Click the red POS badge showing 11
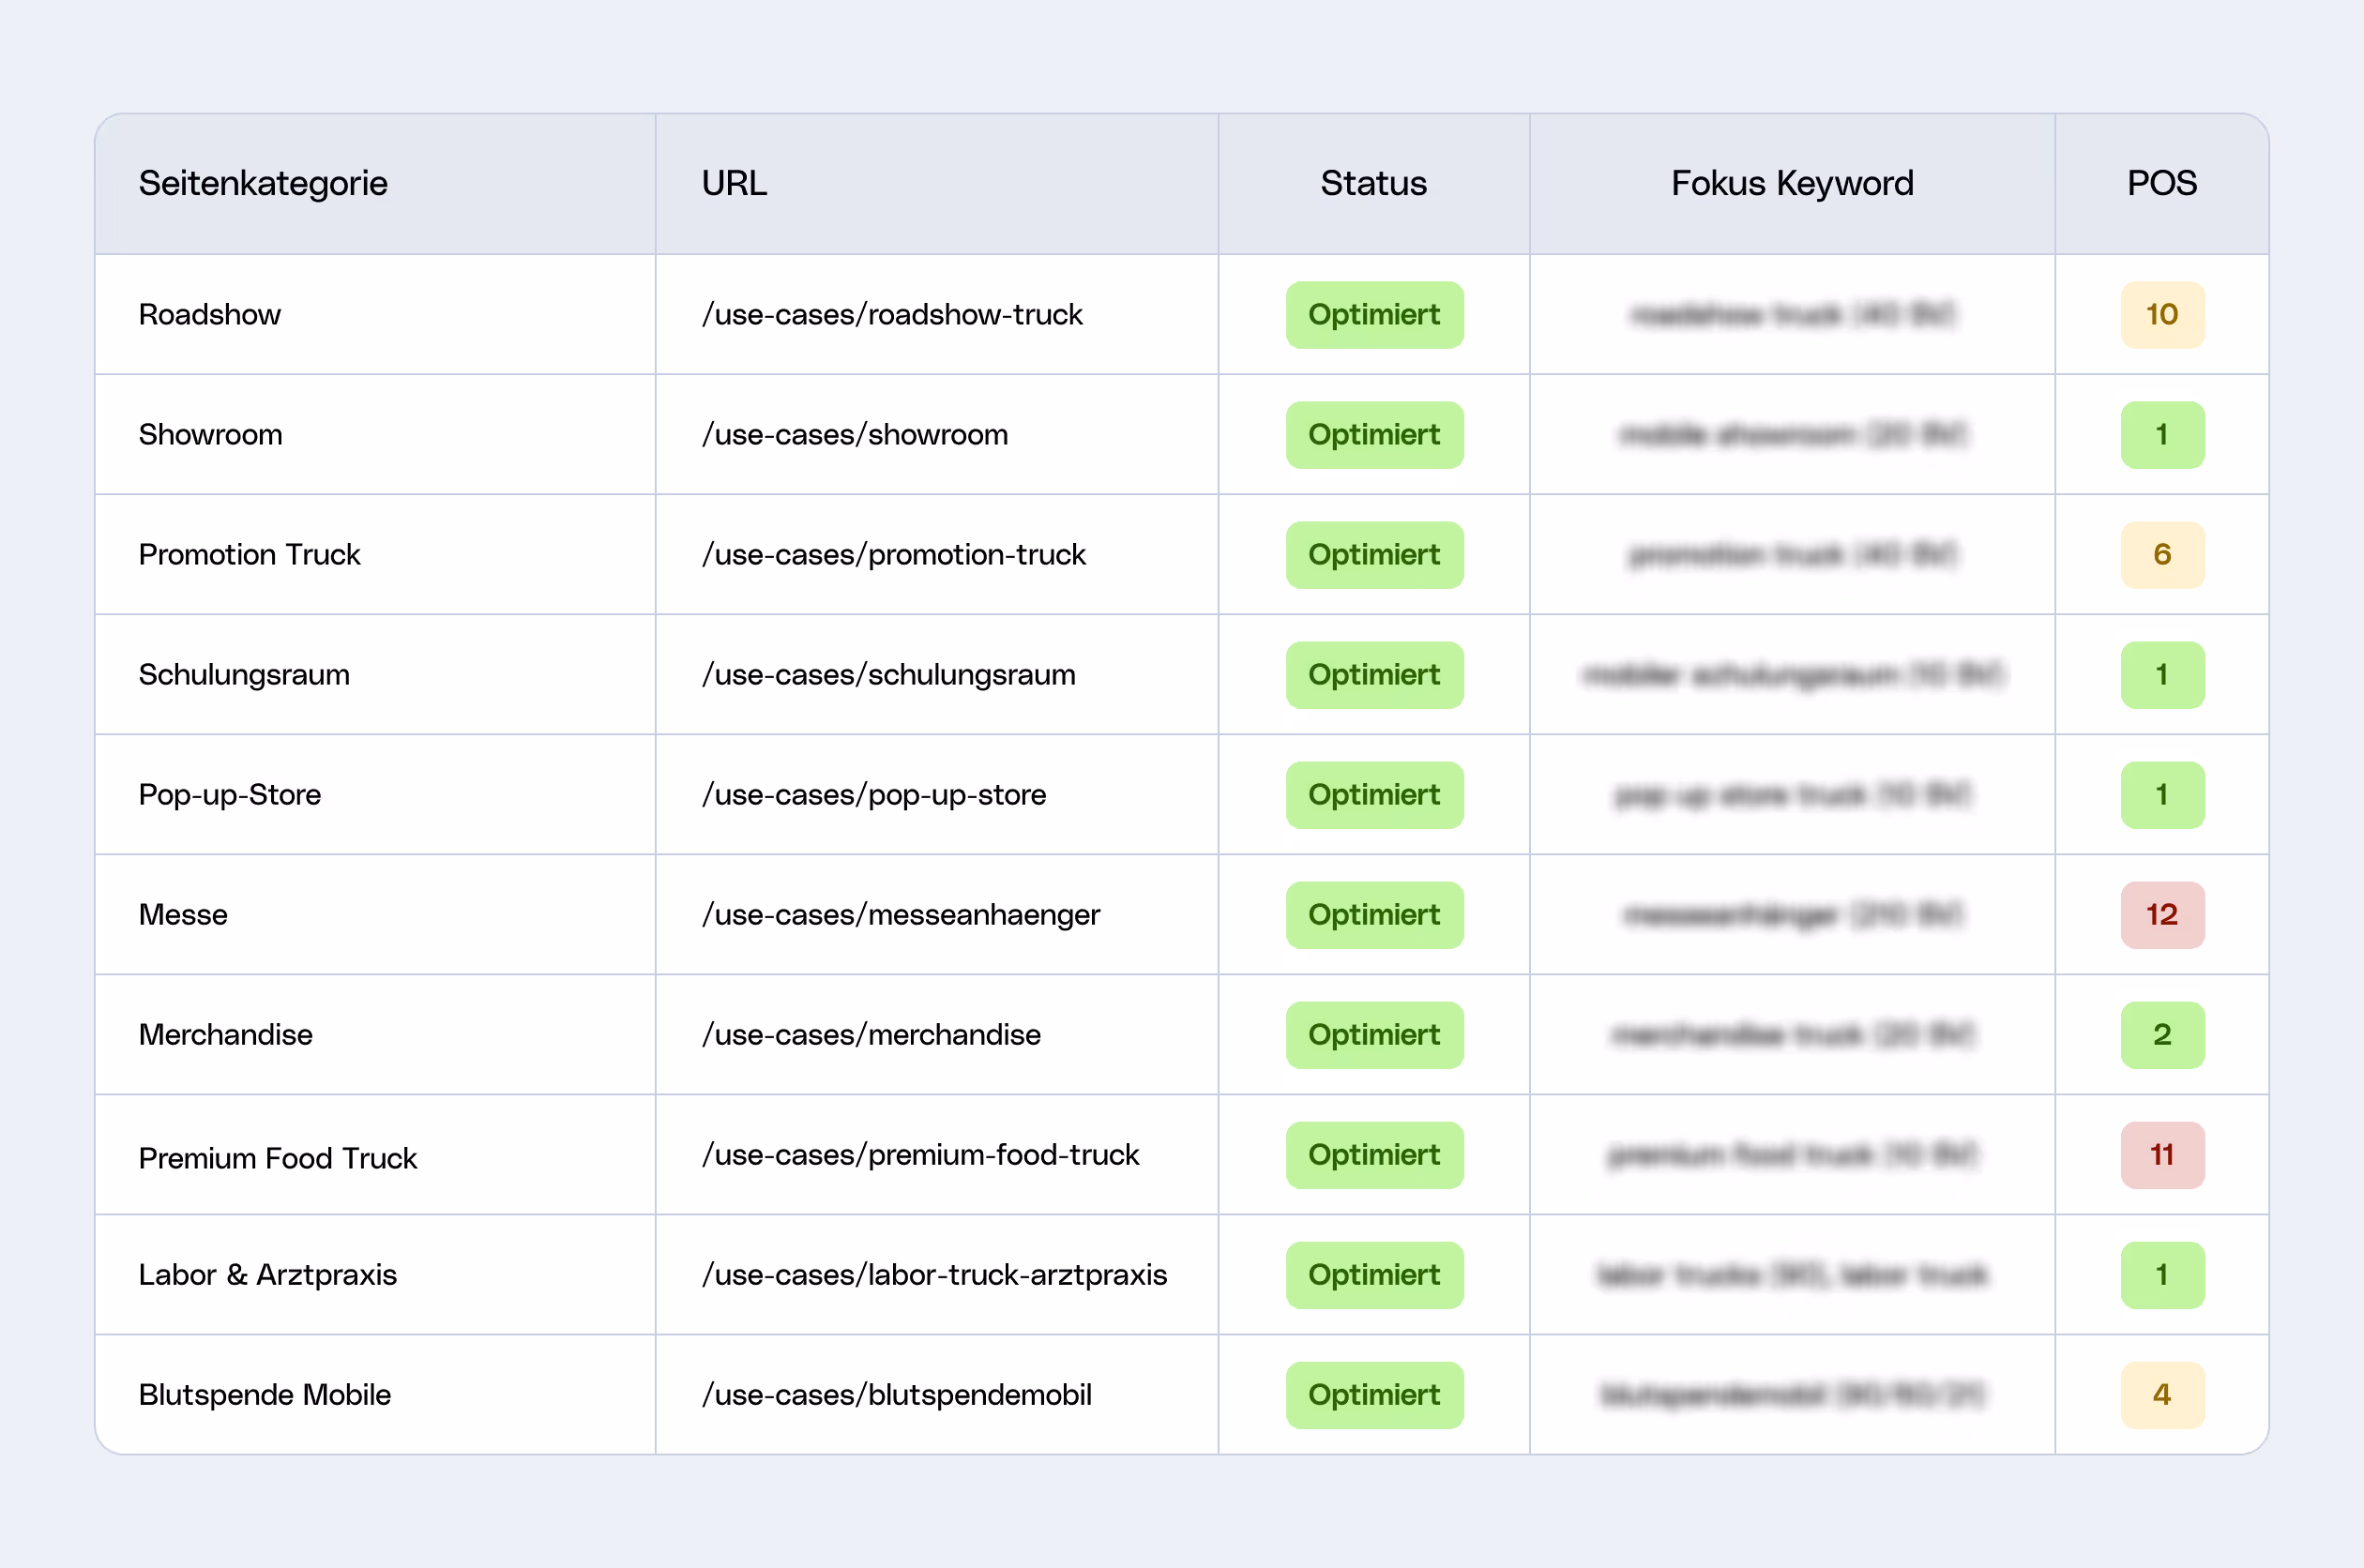Viewport: 2364px width, 1568px height. tap(2162, 1155)
